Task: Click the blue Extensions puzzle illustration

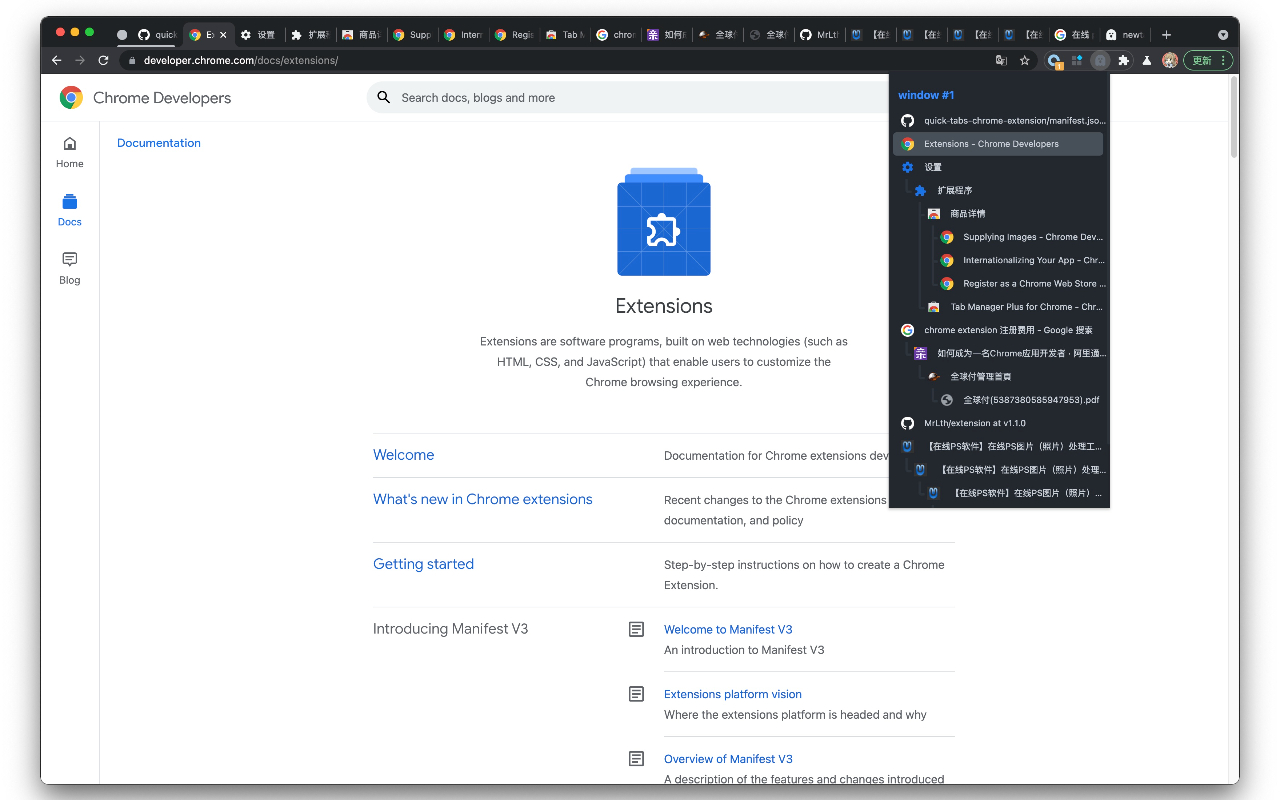Action: coord(664,222)
